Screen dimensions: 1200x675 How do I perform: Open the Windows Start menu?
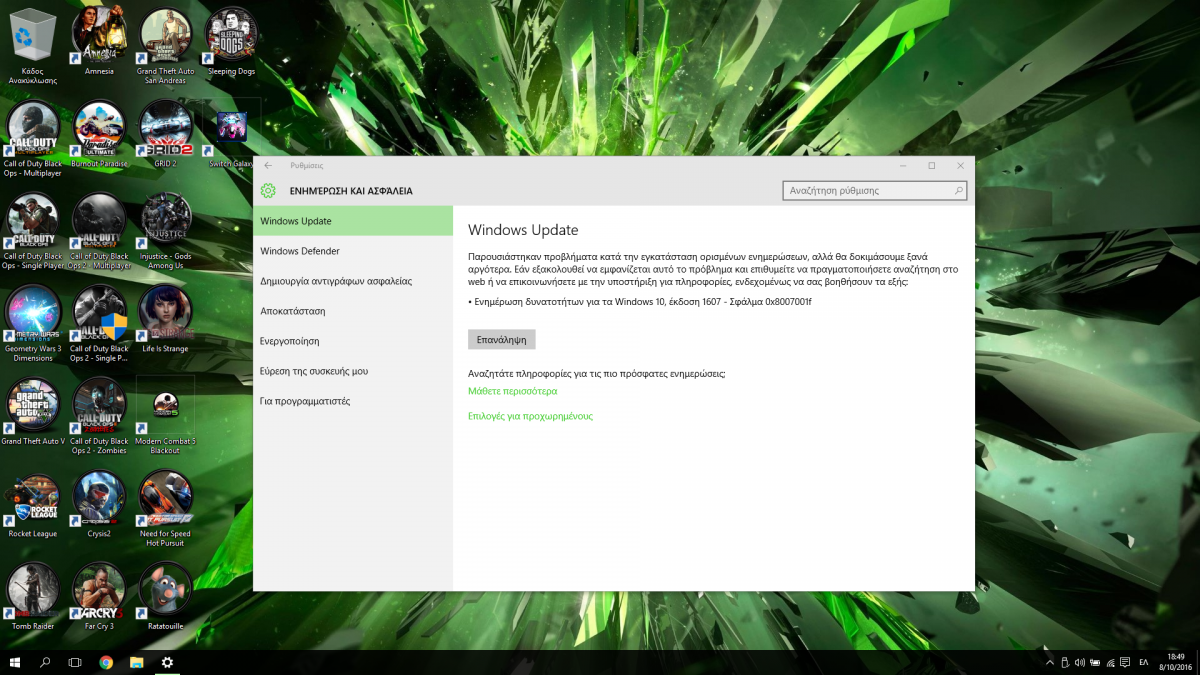click(x=15, y=662)
